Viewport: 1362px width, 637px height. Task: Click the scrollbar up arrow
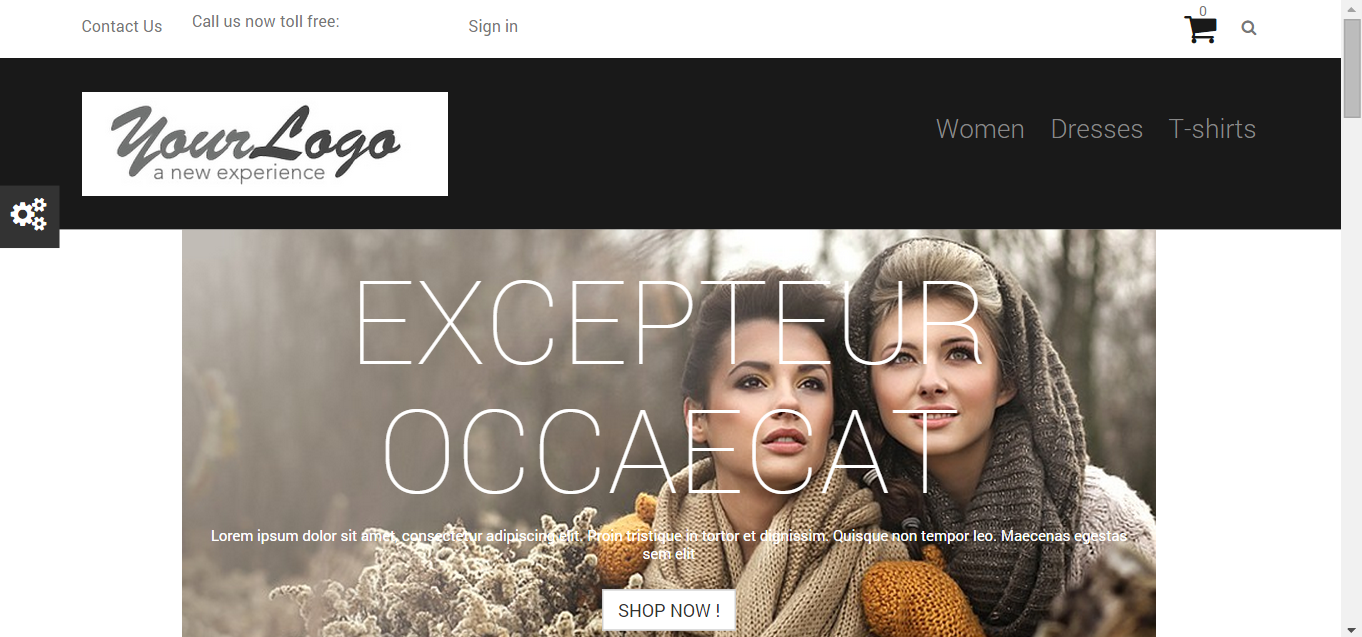click(1352, 8)
